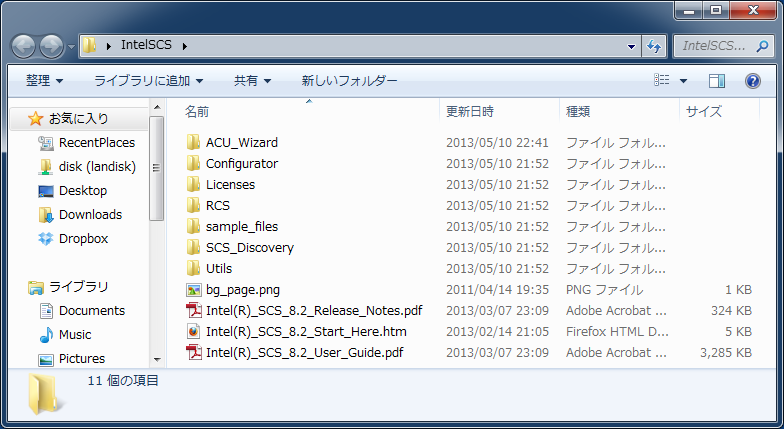Click the refresh button in address bar

tap(654, 46)
